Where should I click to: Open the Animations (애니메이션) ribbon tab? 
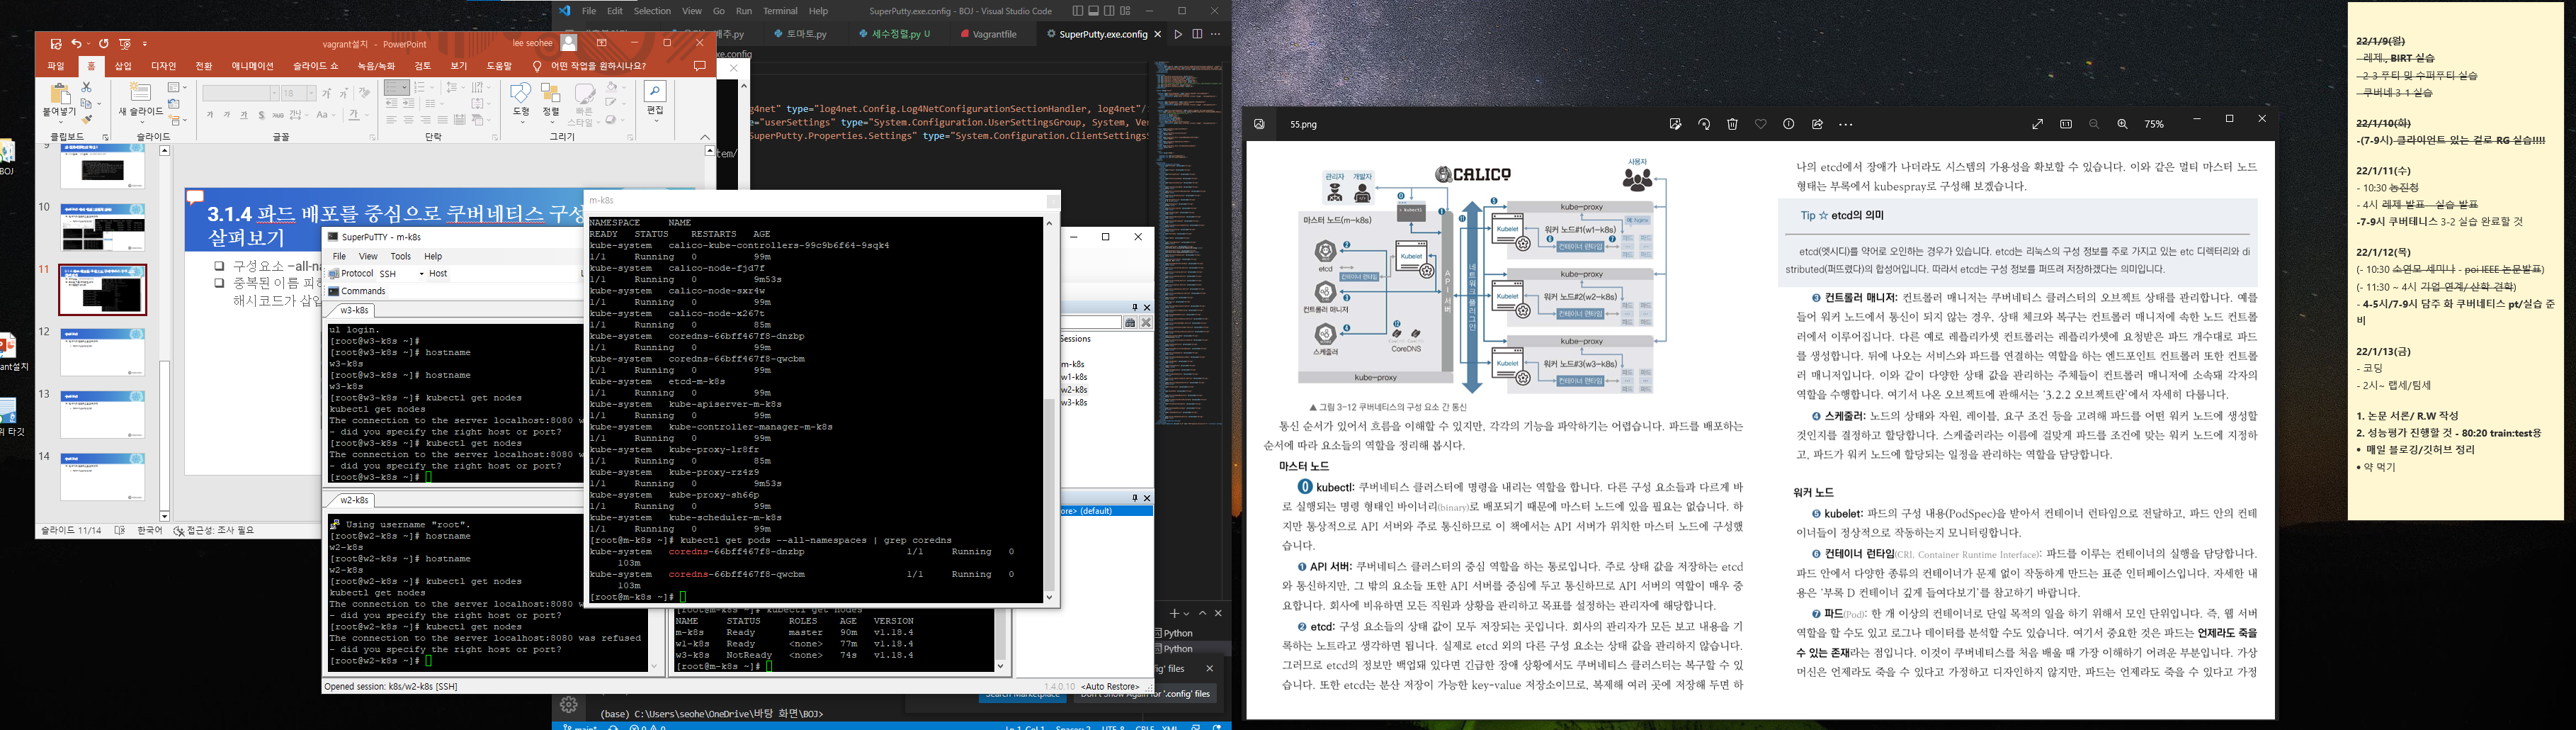pos(252,66)
